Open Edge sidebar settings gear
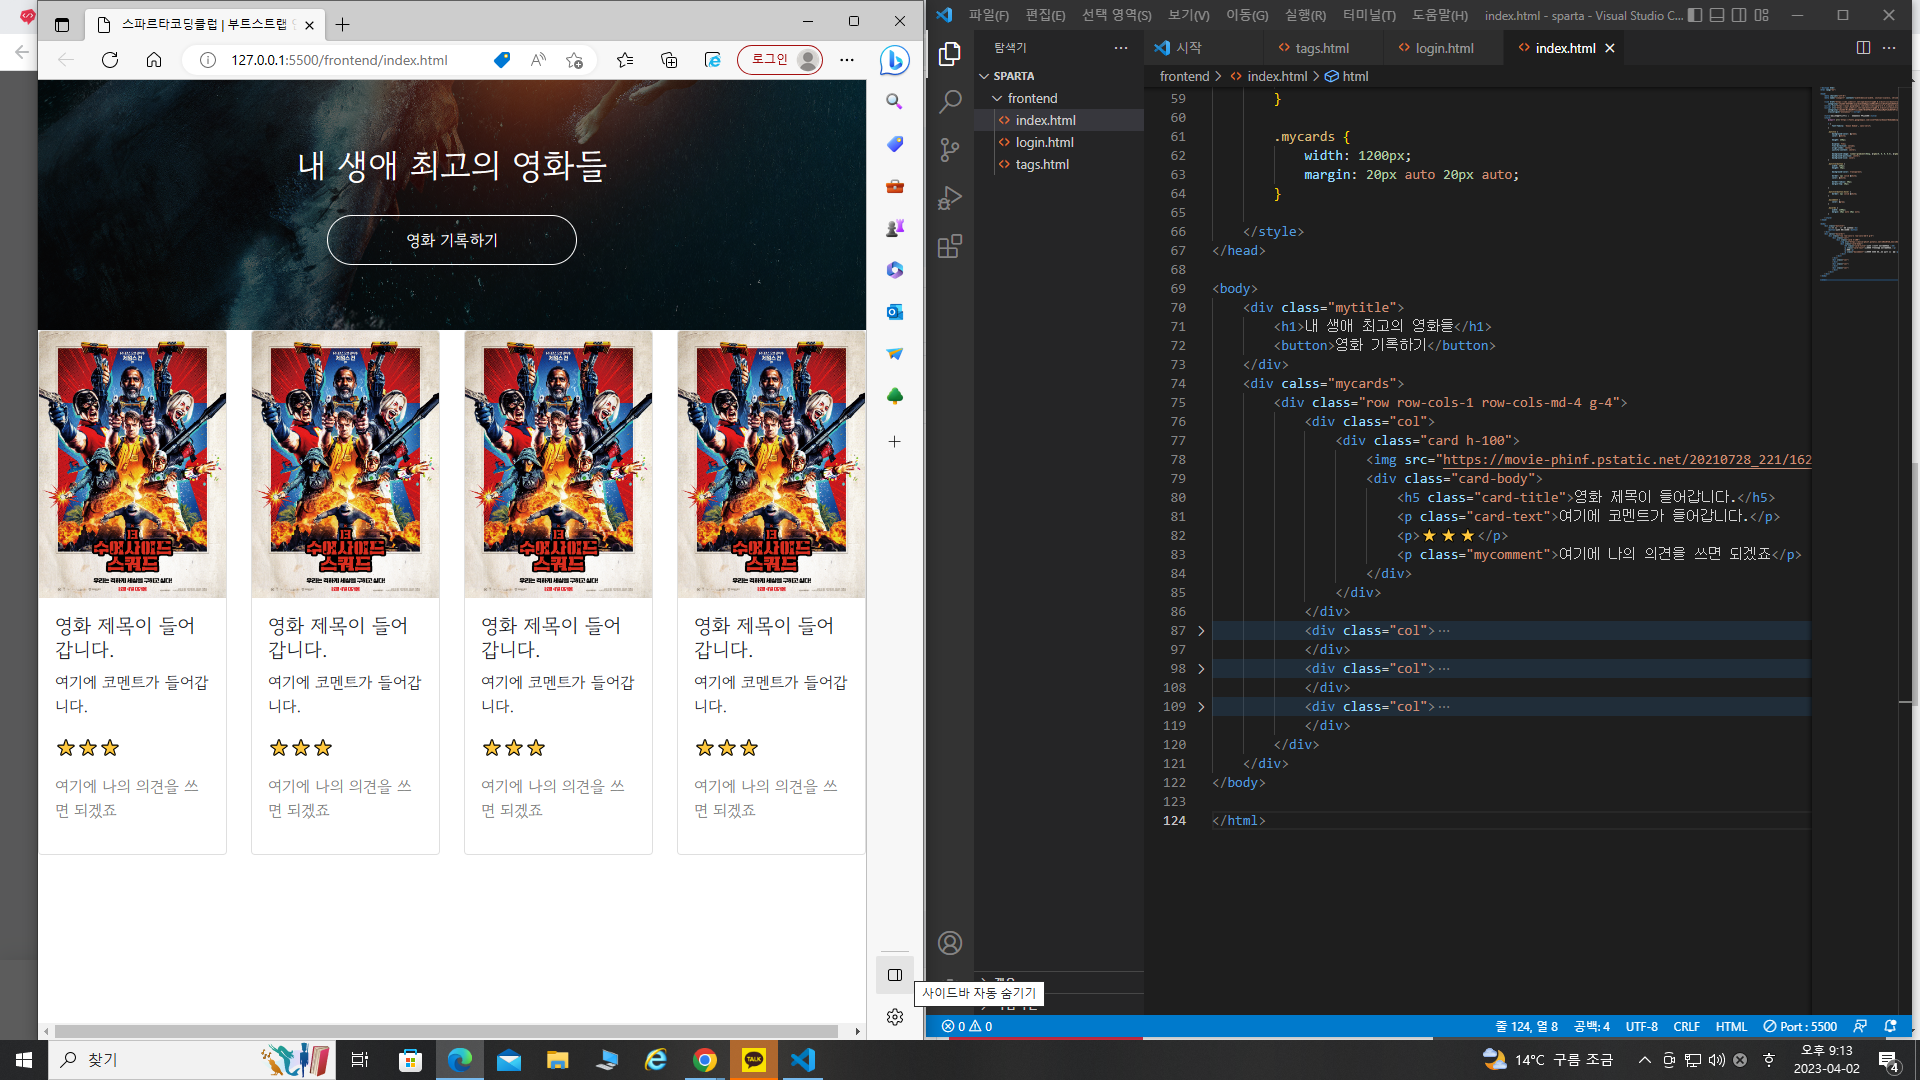Screen dimensions: 1920x1080 click(x=895, y=1017)
